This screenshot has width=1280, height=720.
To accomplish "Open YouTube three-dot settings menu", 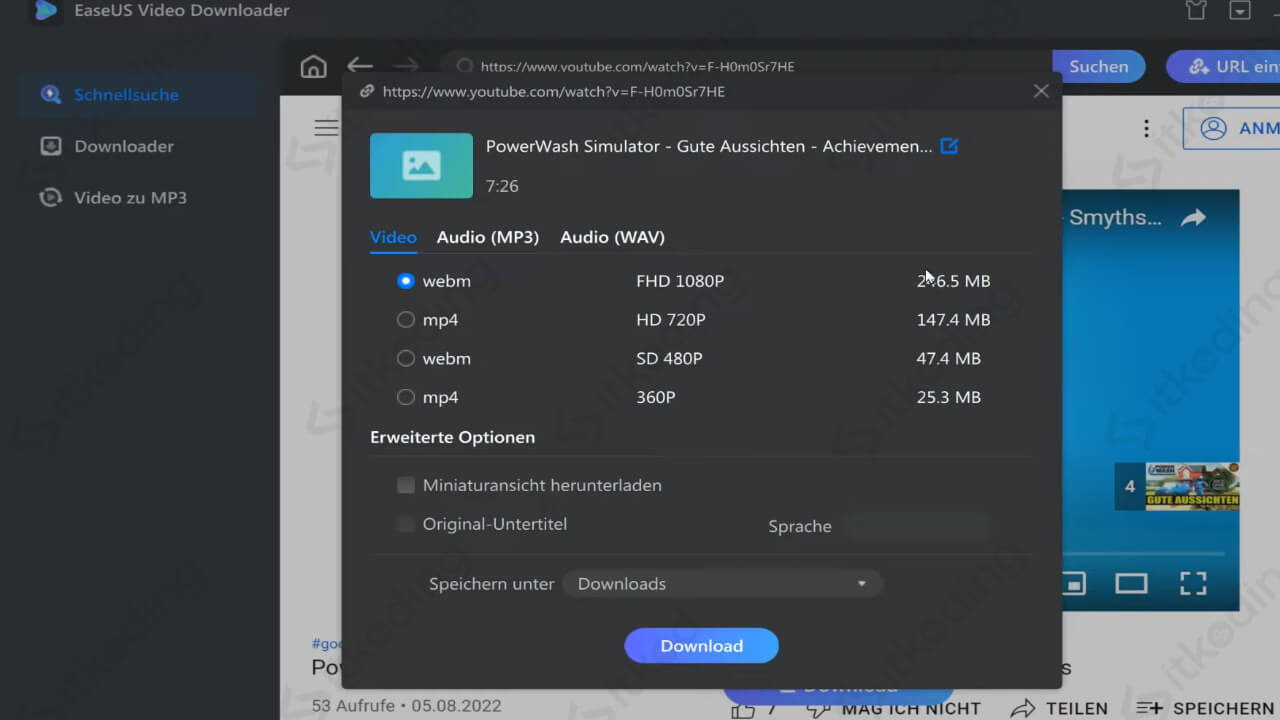I will pos(1147,129).
